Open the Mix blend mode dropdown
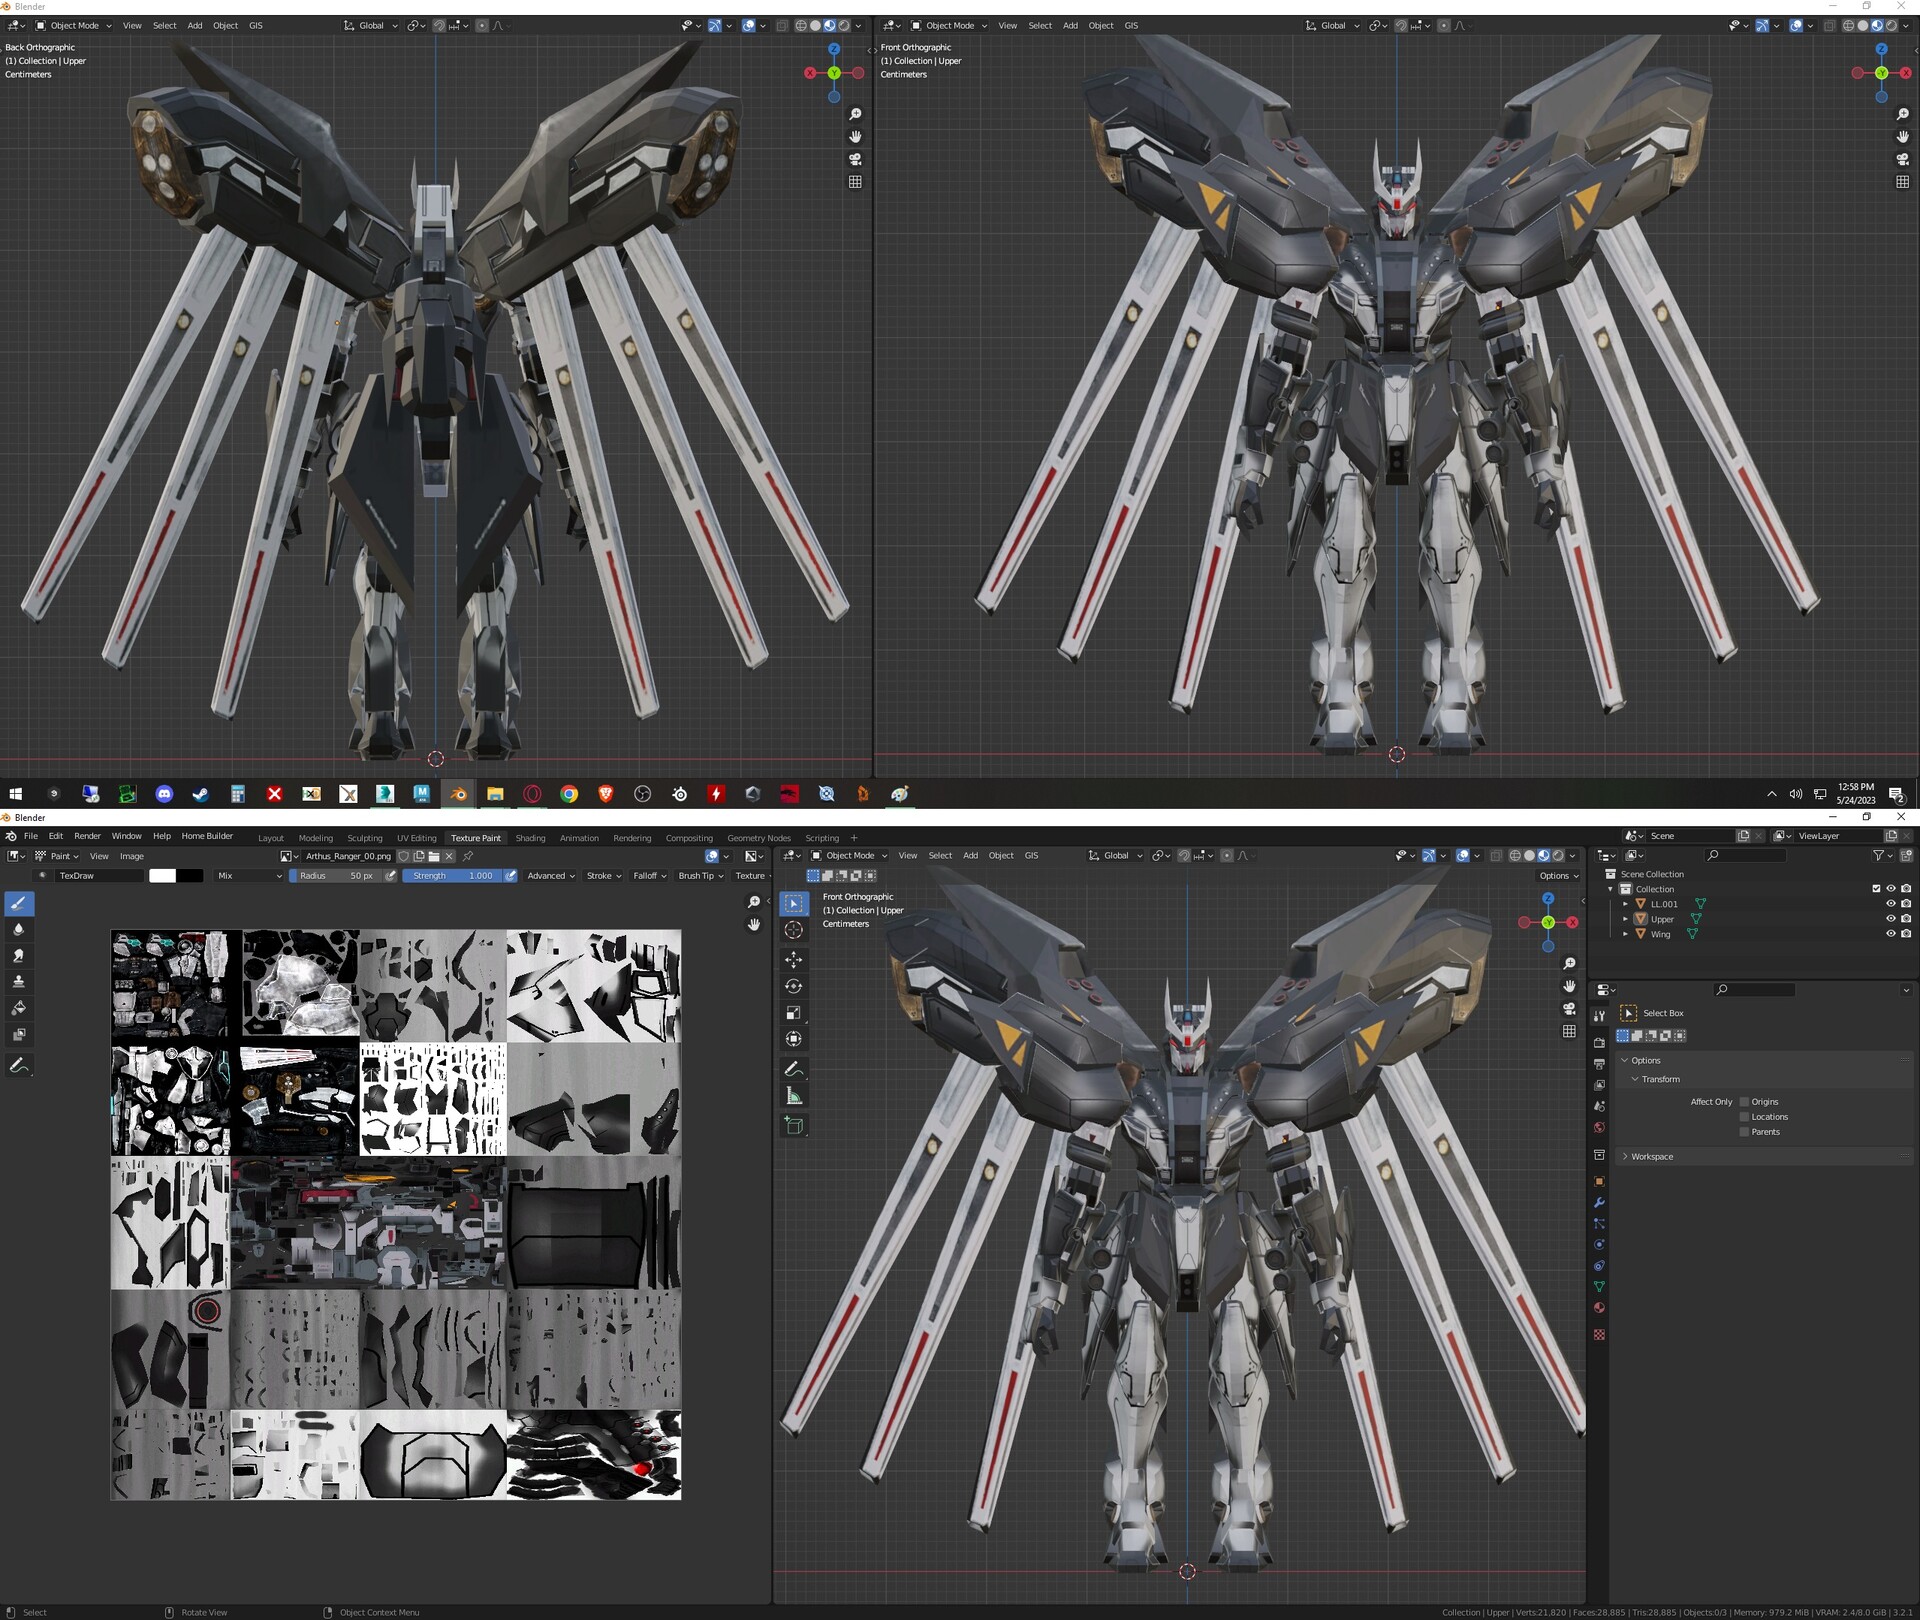Viewport: 1920px width, 1620px height. [247, 875]
